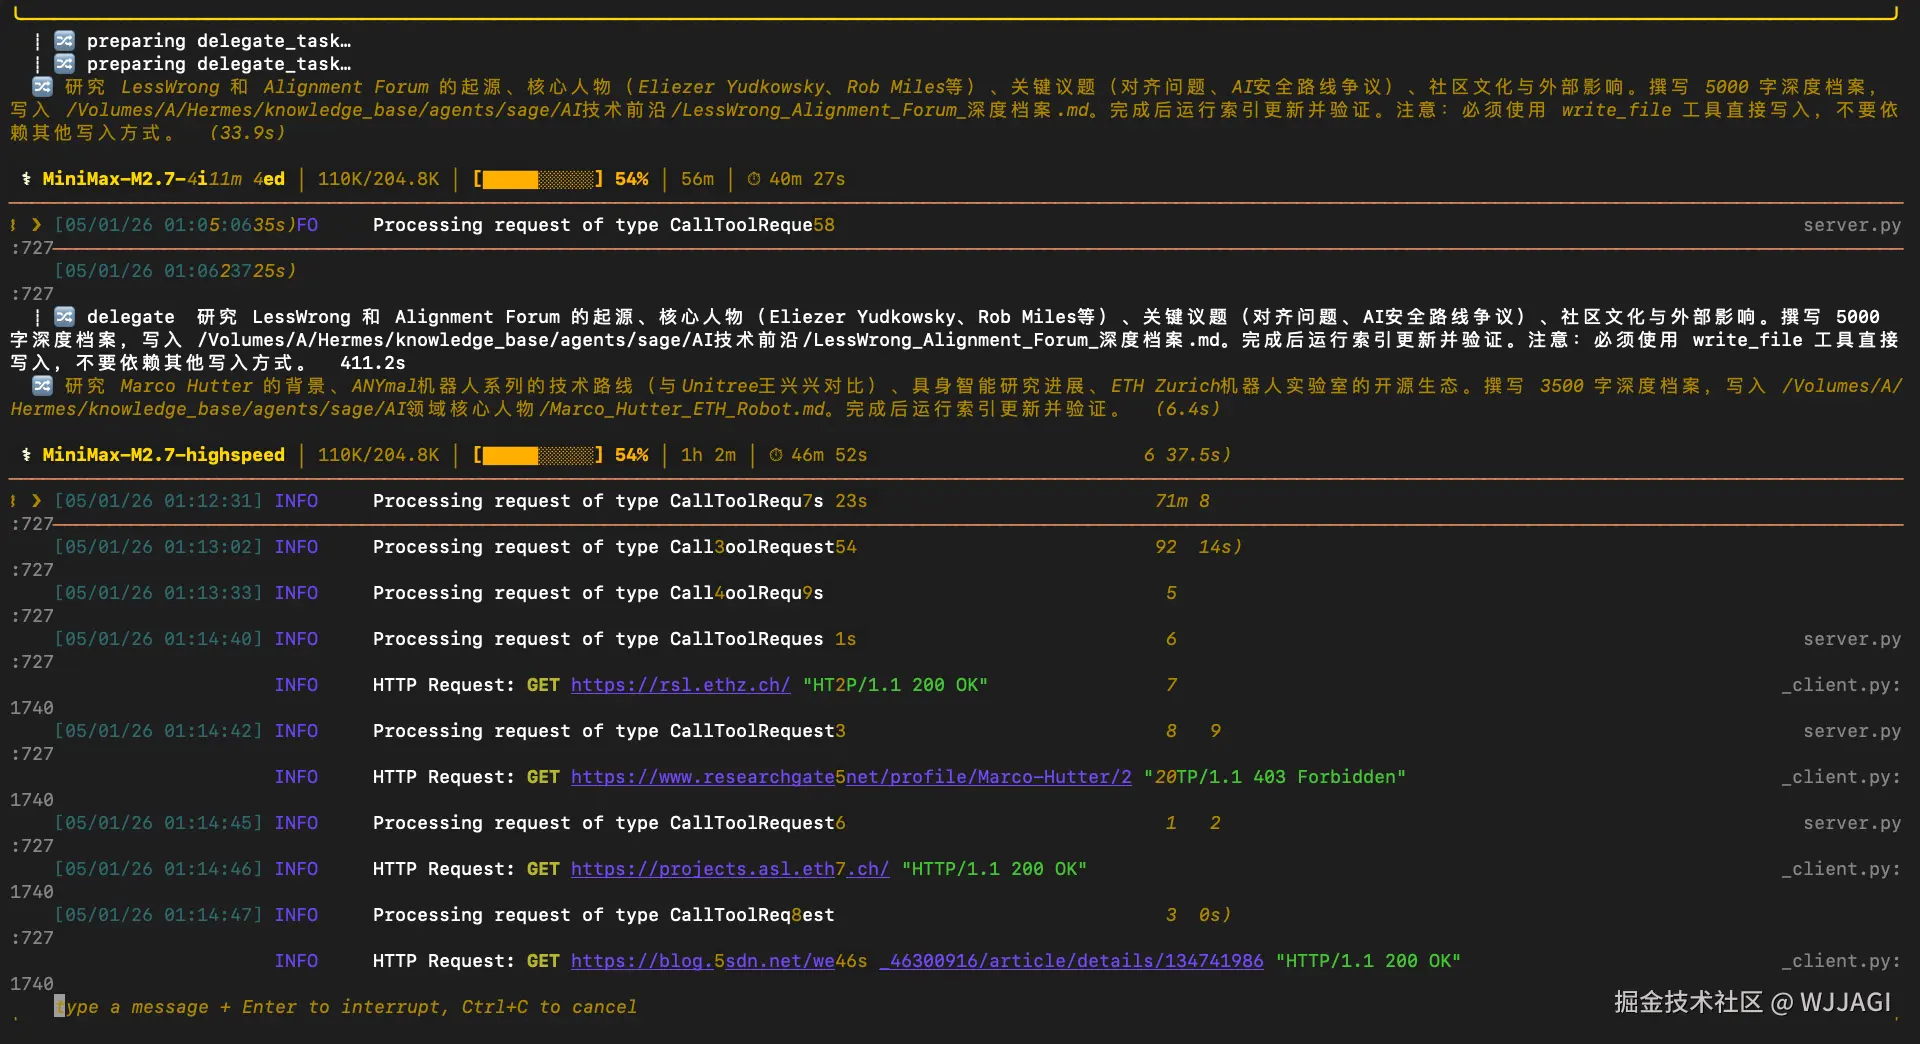Click the GET method on the researchgate request
Screen dimensions: 1920x1044
point(543,777)
